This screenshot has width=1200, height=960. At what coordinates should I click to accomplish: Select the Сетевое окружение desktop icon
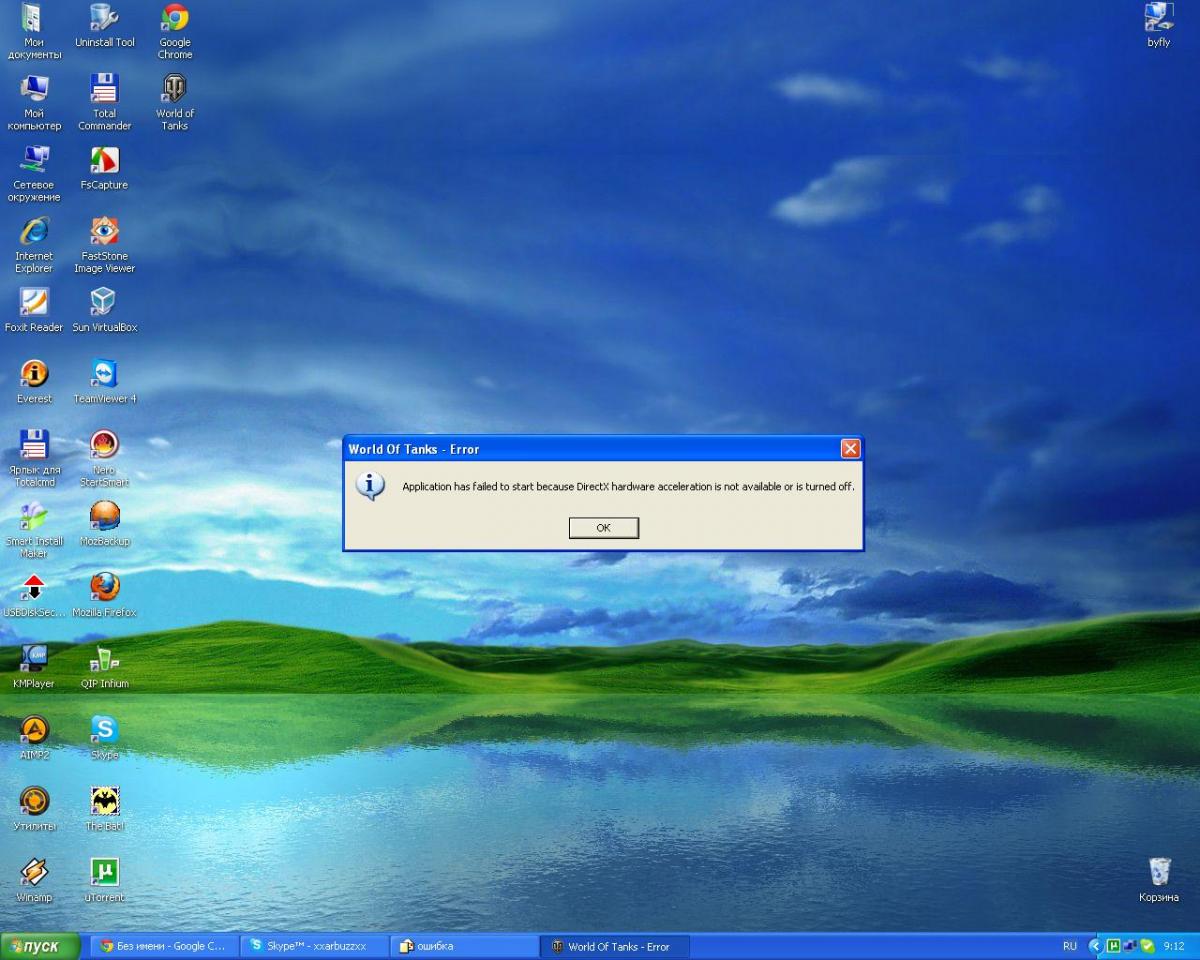point(35,173)
